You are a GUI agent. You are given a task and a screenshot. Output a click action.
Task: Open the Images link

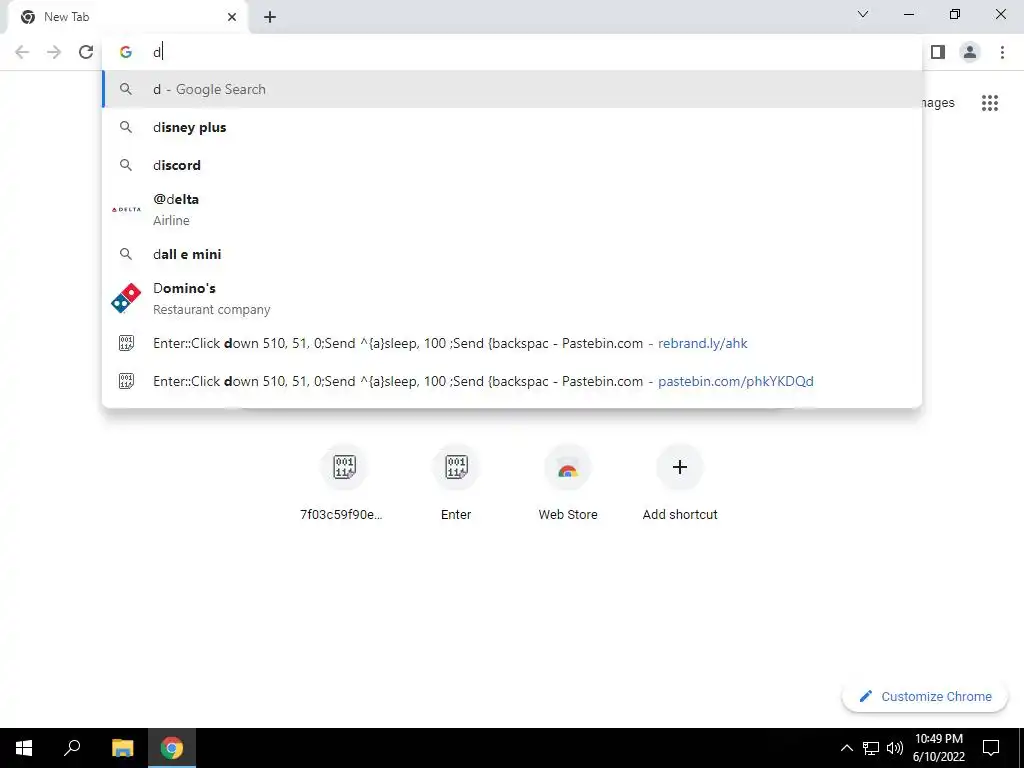(x=938, y=103)
